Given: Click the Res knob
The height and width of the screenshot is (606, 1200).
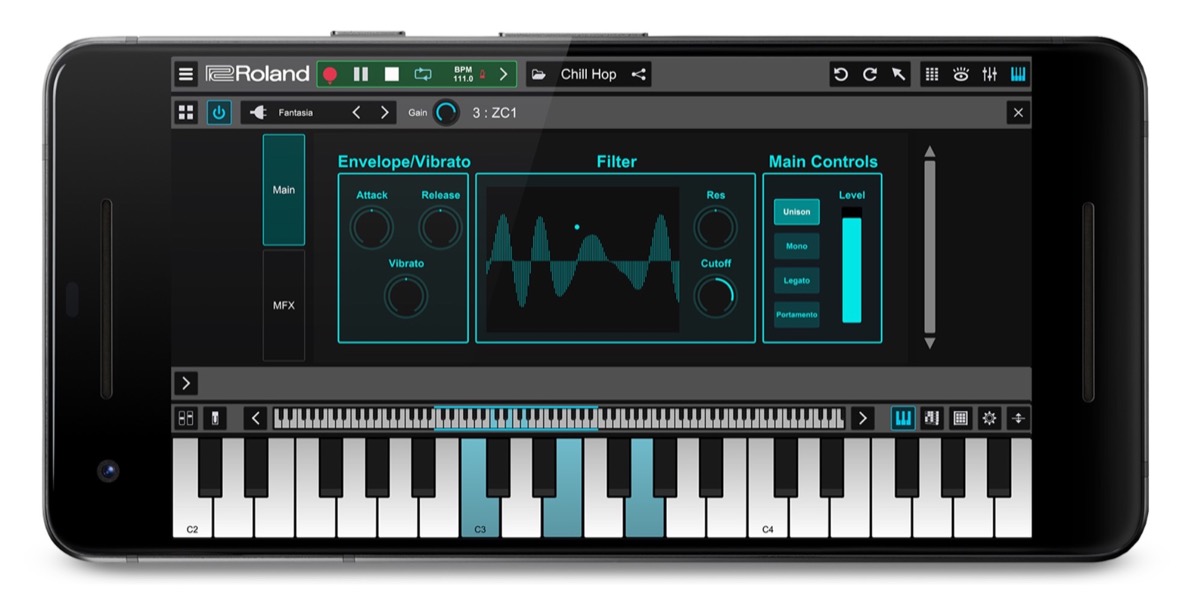Looking at the screenshot, I should (715, 228).
